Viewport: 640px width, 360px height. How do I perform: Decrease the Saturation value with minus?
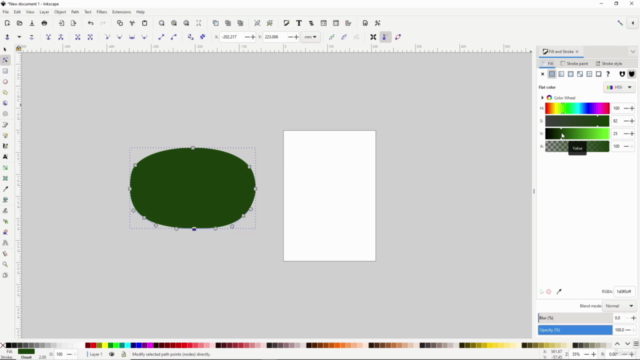627,121
